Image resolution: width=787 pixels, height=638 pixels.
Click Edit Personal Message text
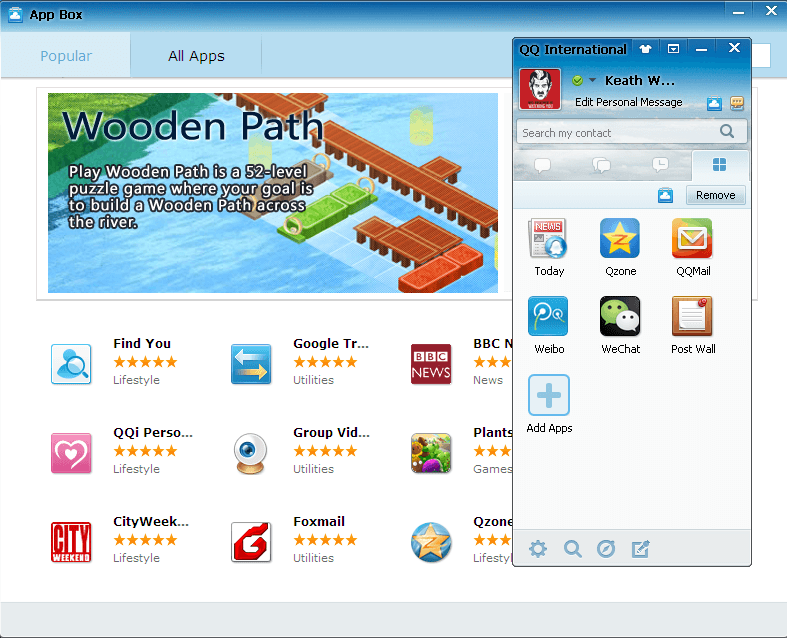[628, 102]
